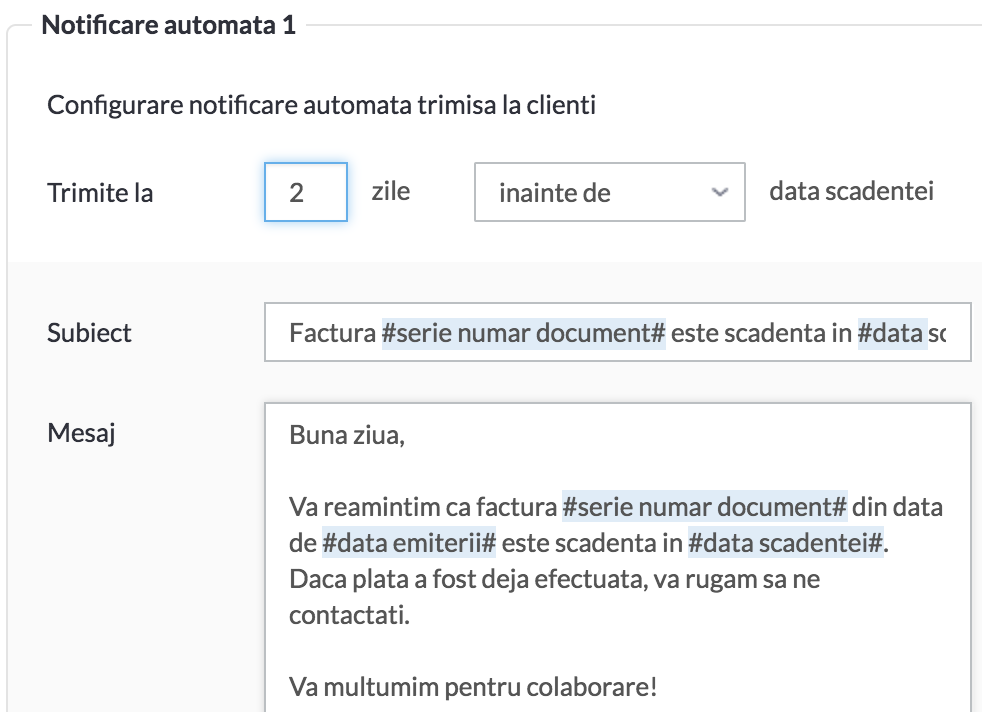Click the word "Factura" in the subject
The width and height of the screenshot is (982, 712).
pos(332,332)
